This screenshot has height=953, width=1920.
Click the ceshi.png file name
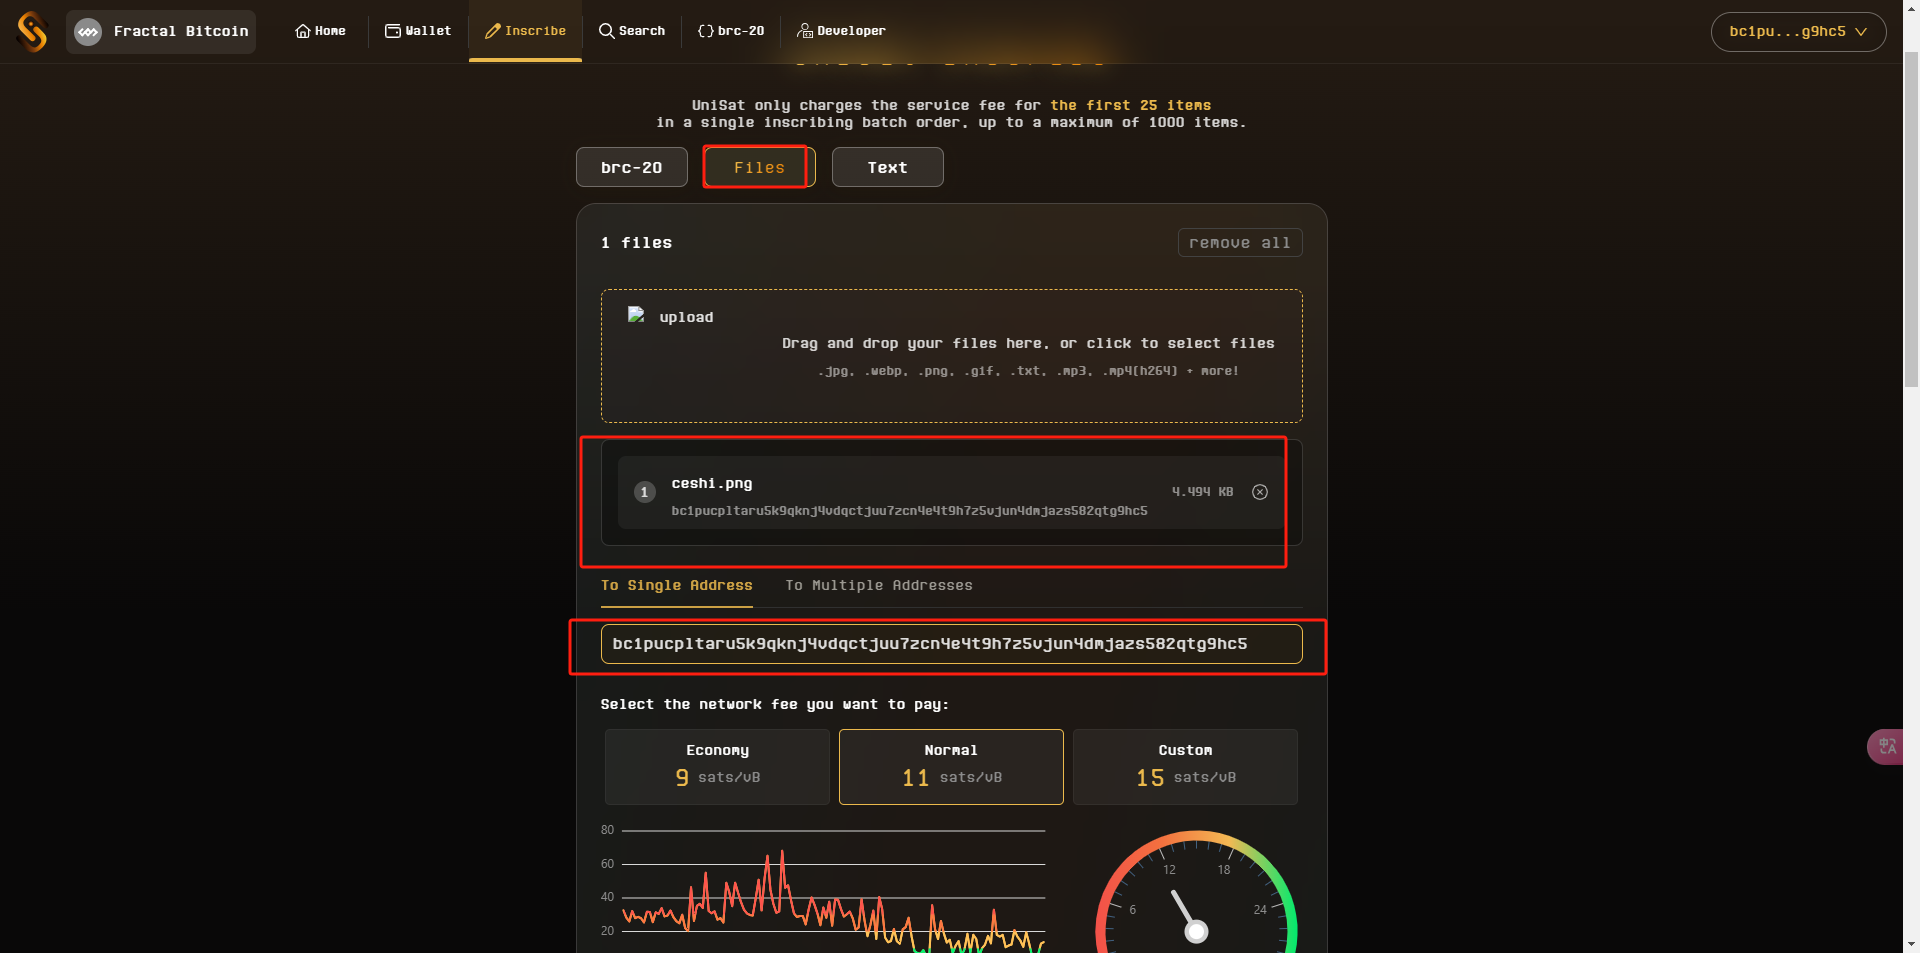[712, 483]
